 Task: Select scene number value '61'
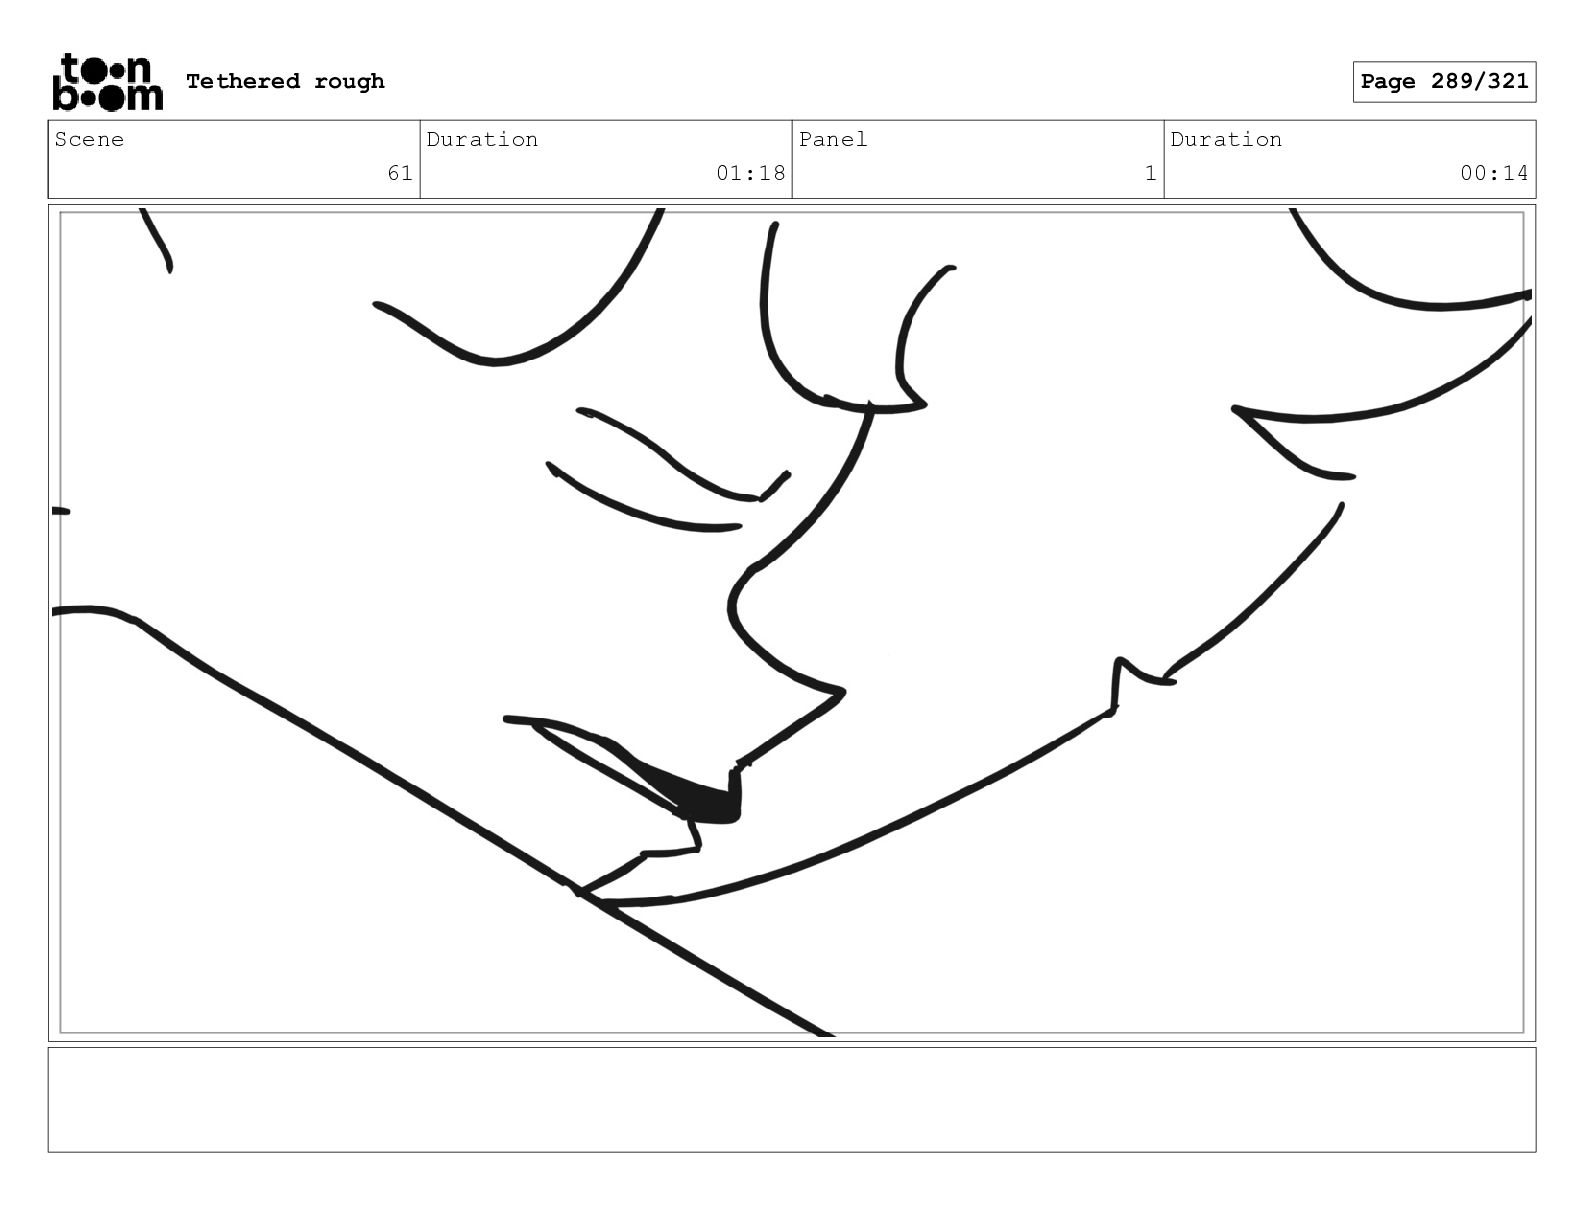pyautogui.click(x=400, y=173)
